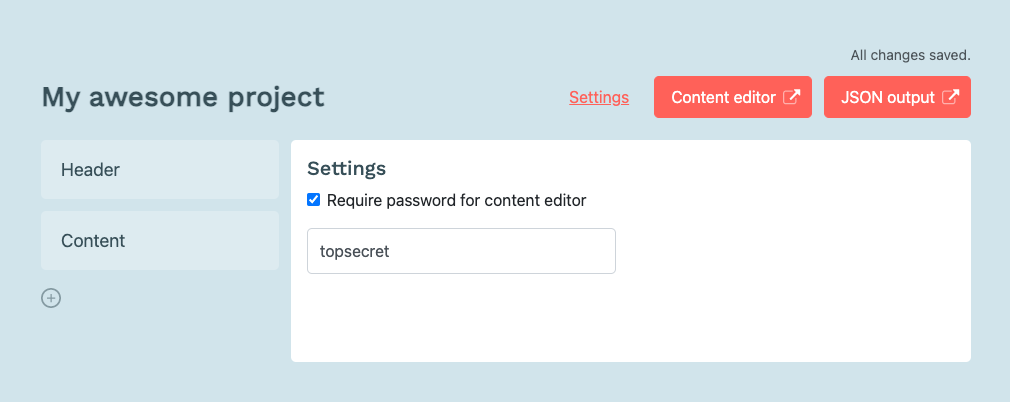The width and height of the screenshot is (1010, 402).
Task: Click the 'Content editor' button text
Action: 723,97
